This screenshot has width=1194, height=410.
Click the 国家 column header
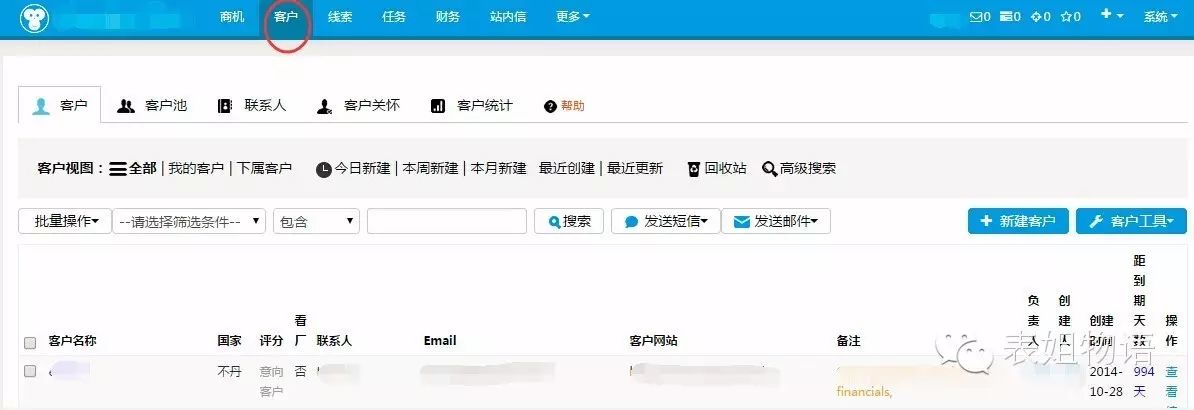pyautogui.click(x=229, y=341)
